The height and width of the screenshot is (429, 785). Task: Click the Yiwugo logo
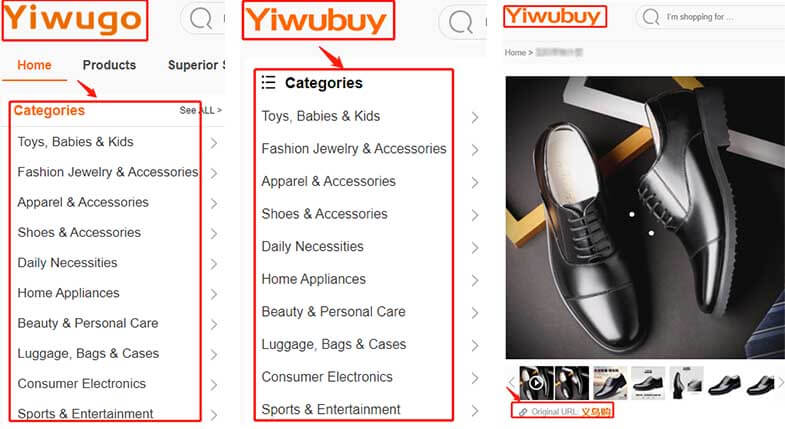73,20
